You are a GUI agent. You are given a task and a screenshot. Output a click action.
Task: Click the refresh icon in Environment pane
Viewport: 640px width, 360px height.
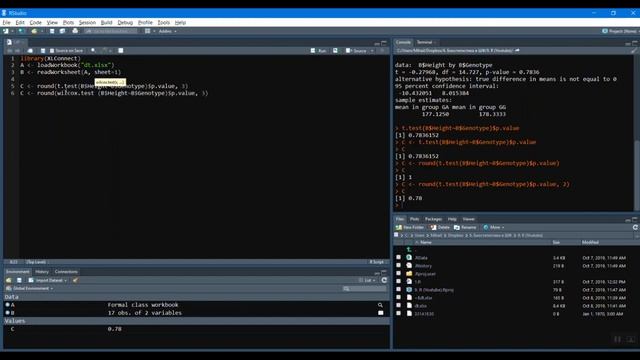tap(384, 280)
